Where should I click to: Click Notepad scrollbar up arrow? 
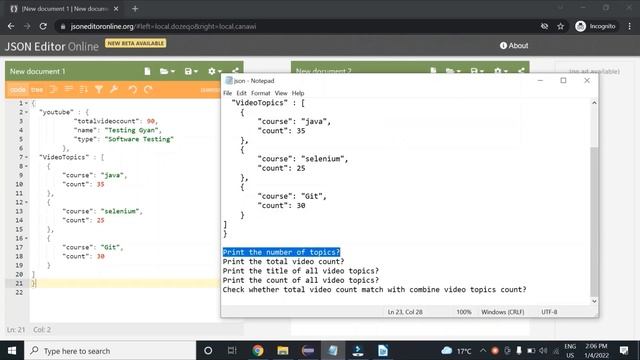(x=594, y=103)
